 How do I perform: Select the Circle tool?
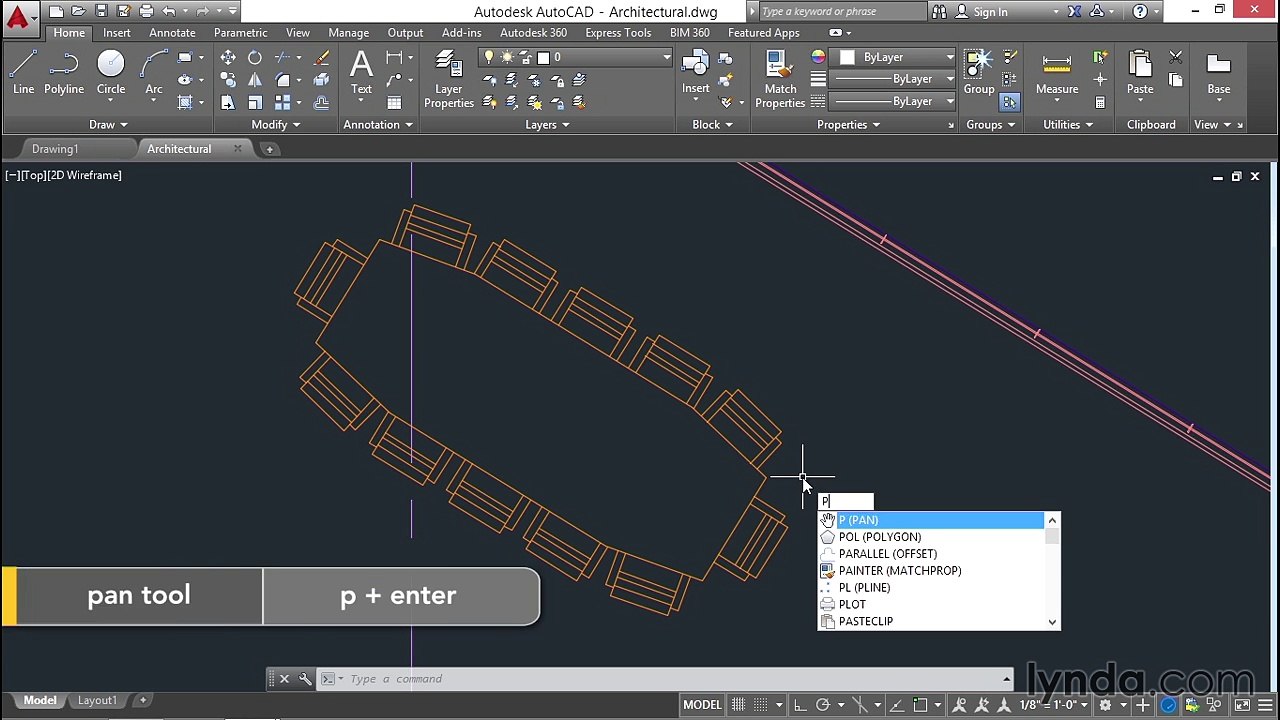point(111,72)
